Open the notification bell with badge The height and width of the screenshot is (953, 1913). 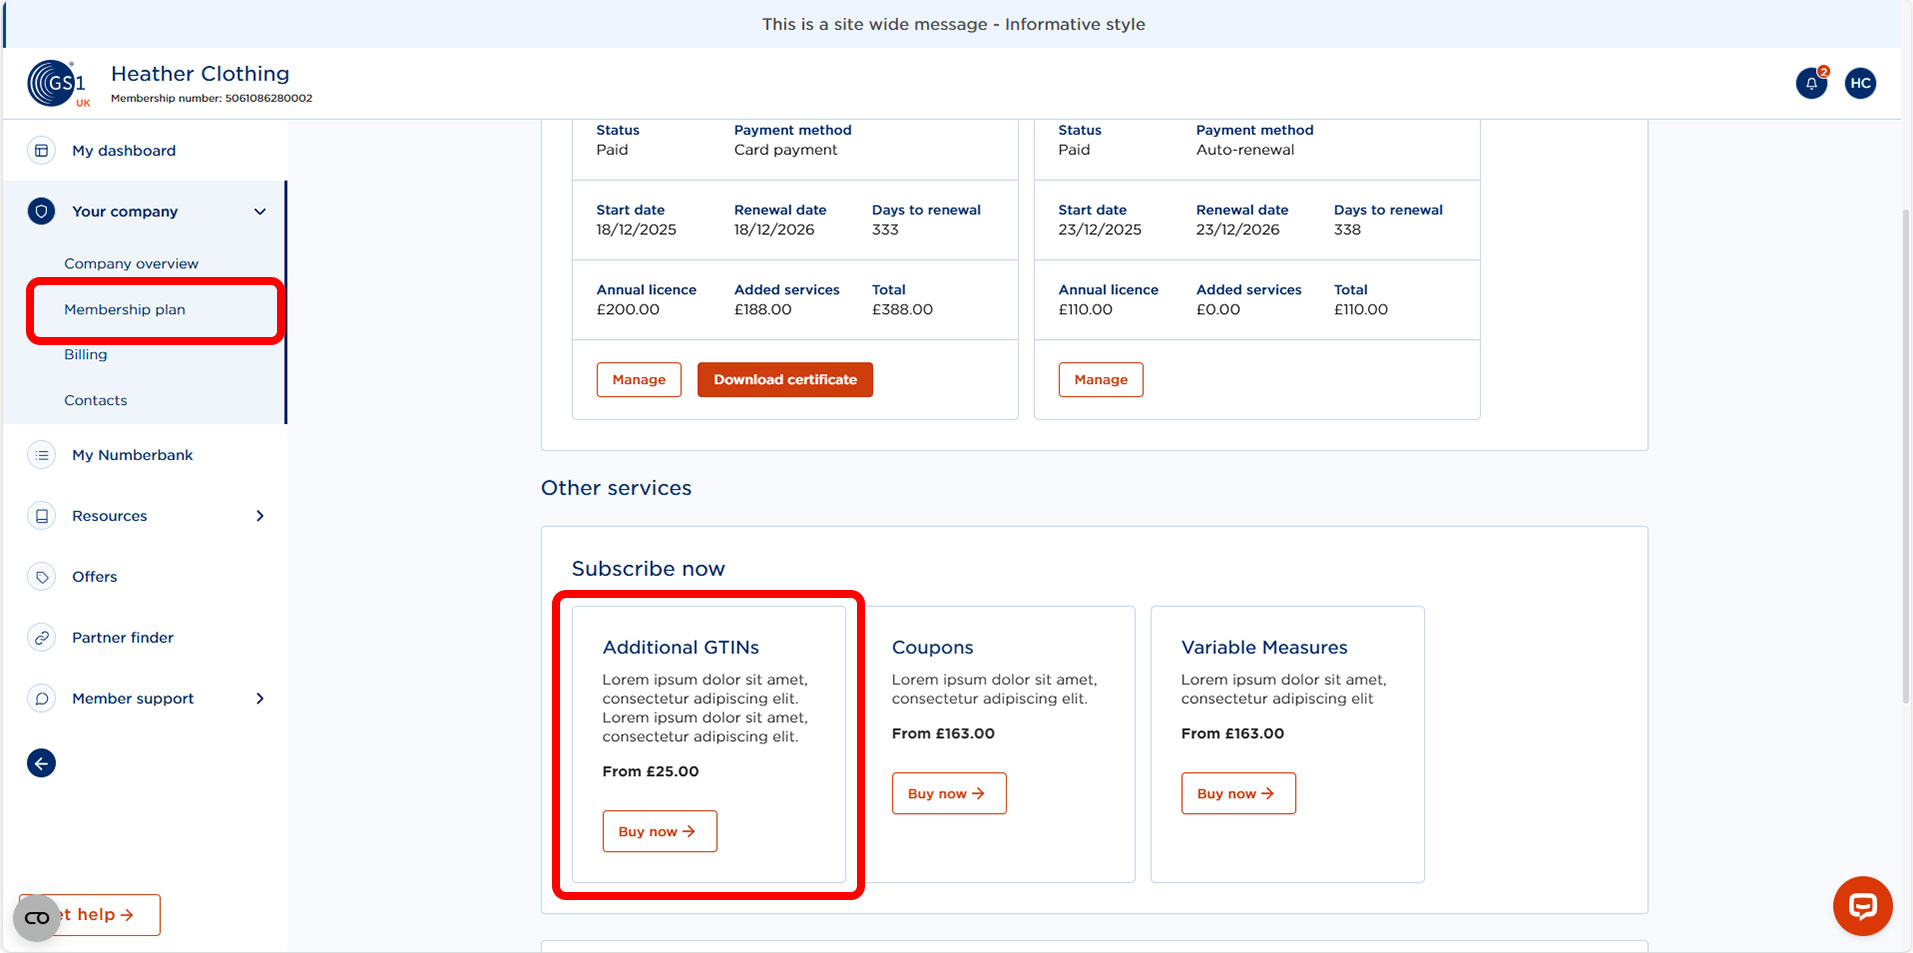click(x=1811, y=83)
